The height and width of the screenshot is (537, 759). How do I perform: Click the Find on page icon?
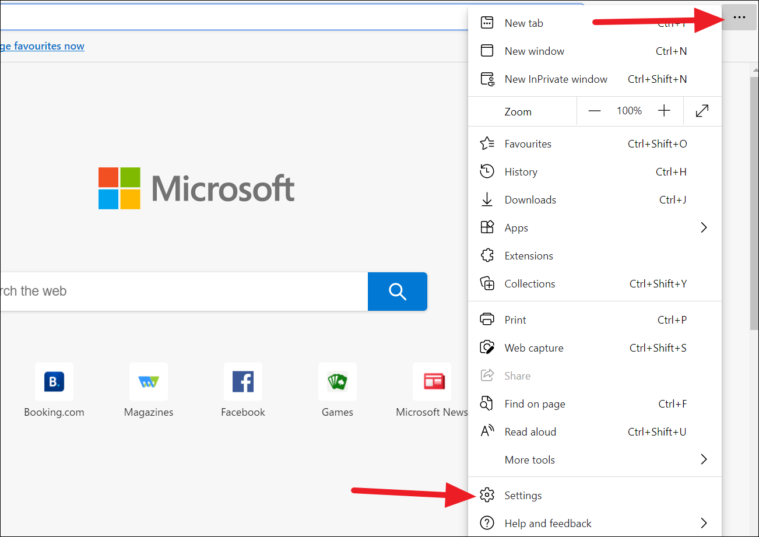tap(486, 403)
